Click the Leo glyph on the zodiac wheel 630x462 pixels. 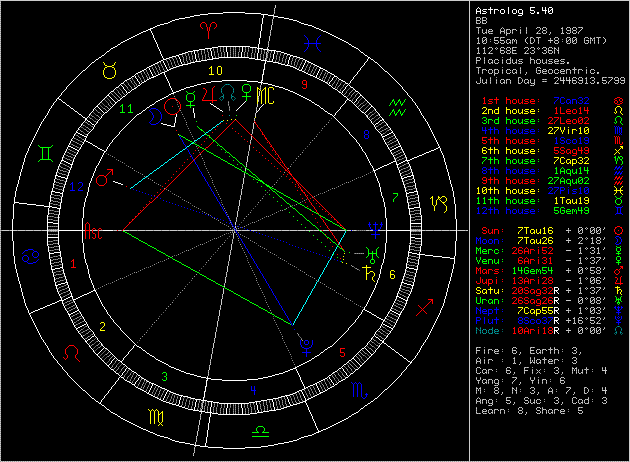(x=73, y=353)
